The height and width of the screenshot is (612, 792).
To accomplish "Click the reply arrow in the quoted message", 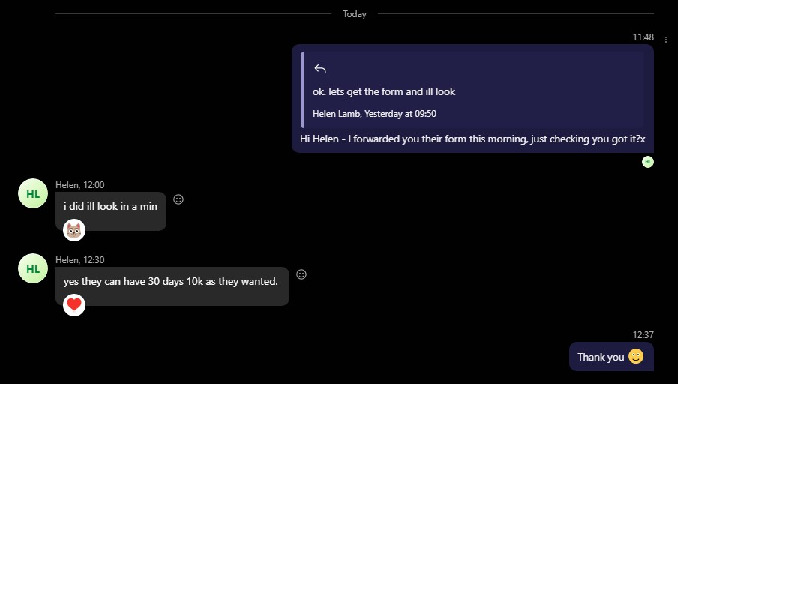I will point(320,69).
